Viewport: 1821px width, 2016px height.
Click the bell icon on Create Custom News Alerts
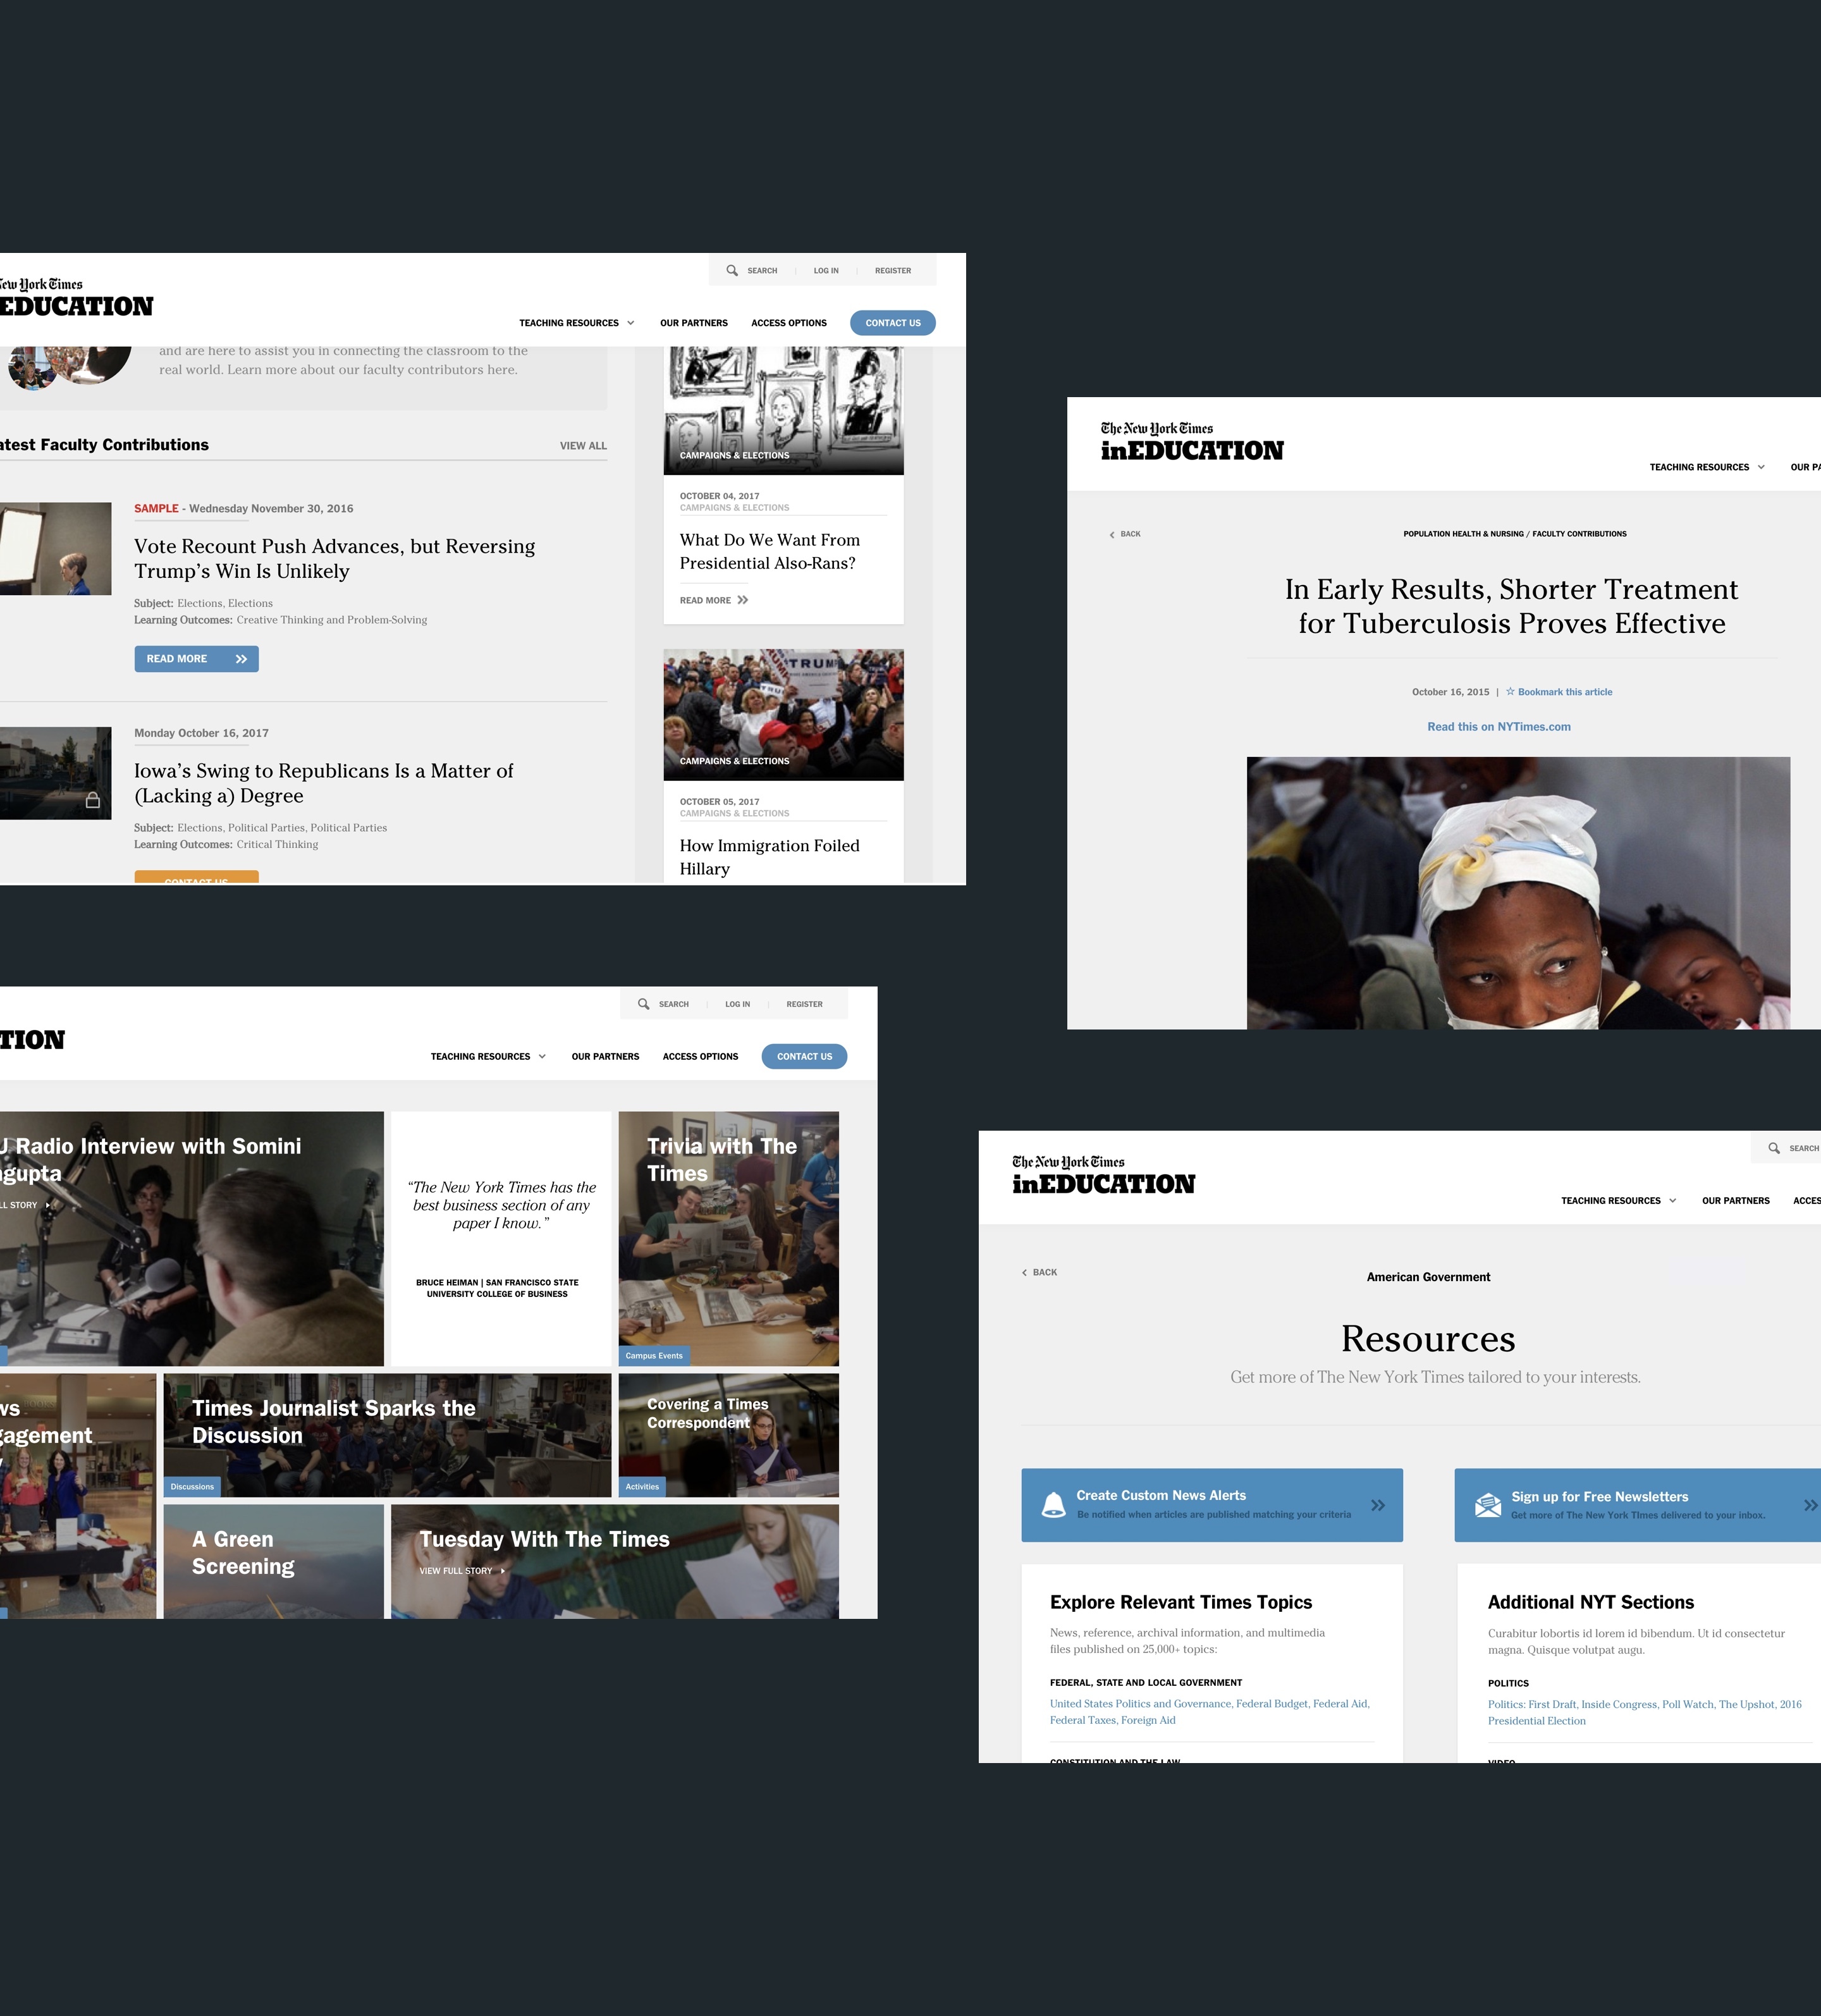tap(1053, 1504)
